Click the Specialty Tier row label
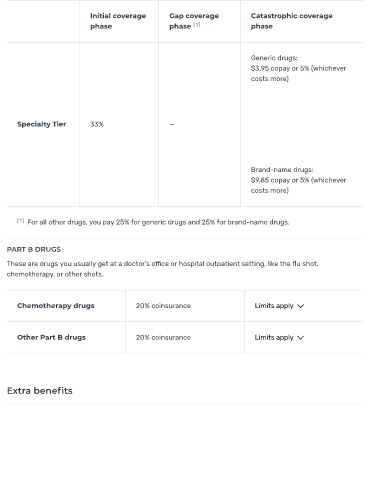Viewport: 370px width, 480px height. (42, 124)
